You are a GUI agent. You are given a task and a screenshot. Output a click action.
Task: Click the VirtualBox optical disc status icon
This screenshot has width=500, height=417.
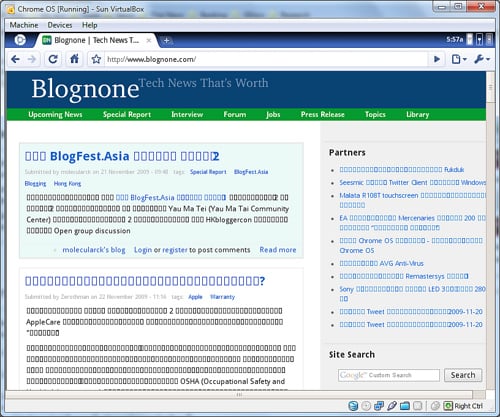pyautogui.click(x=366, y=406)
